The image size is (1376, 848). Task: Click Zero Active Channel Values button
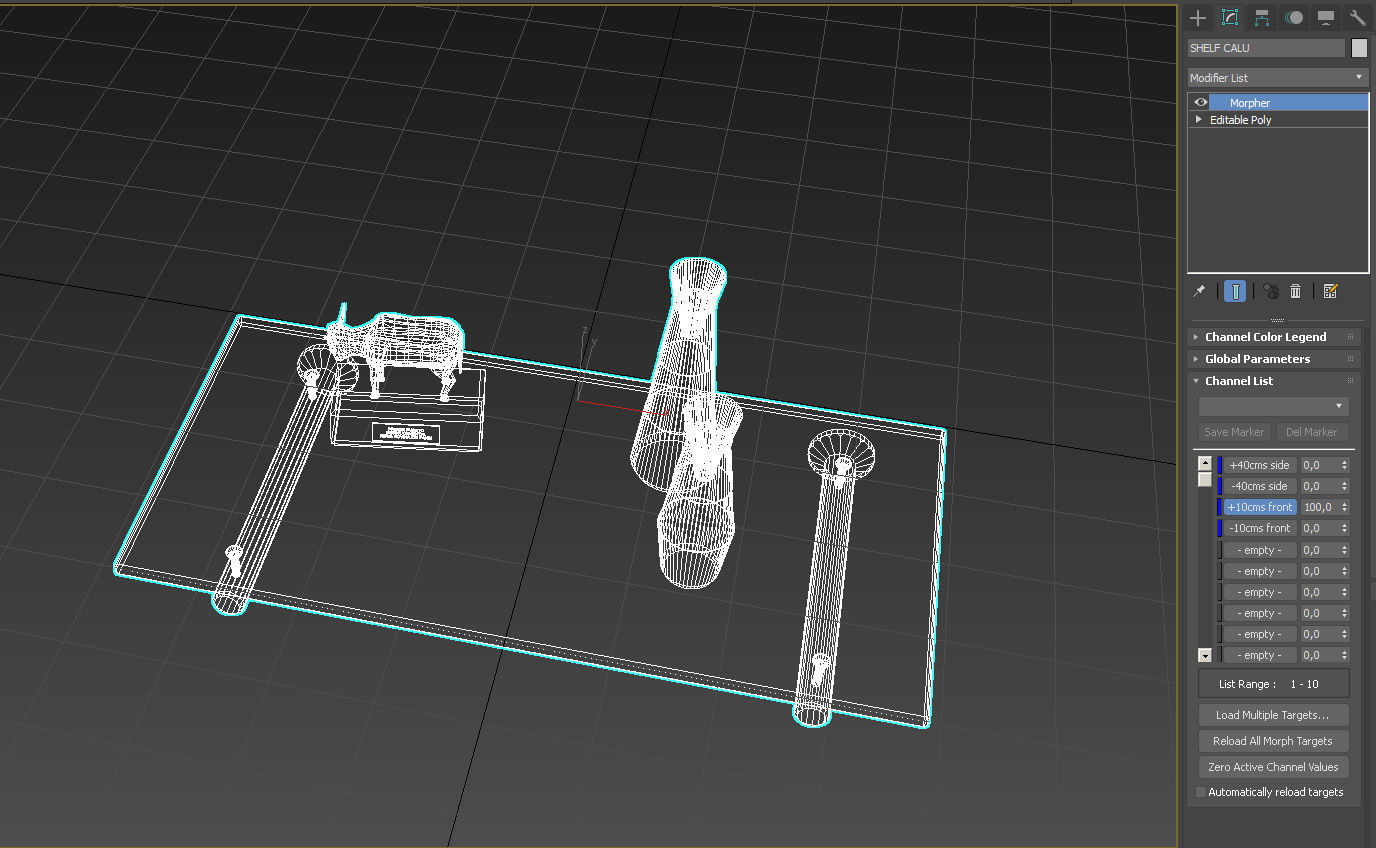(1273, 767)
